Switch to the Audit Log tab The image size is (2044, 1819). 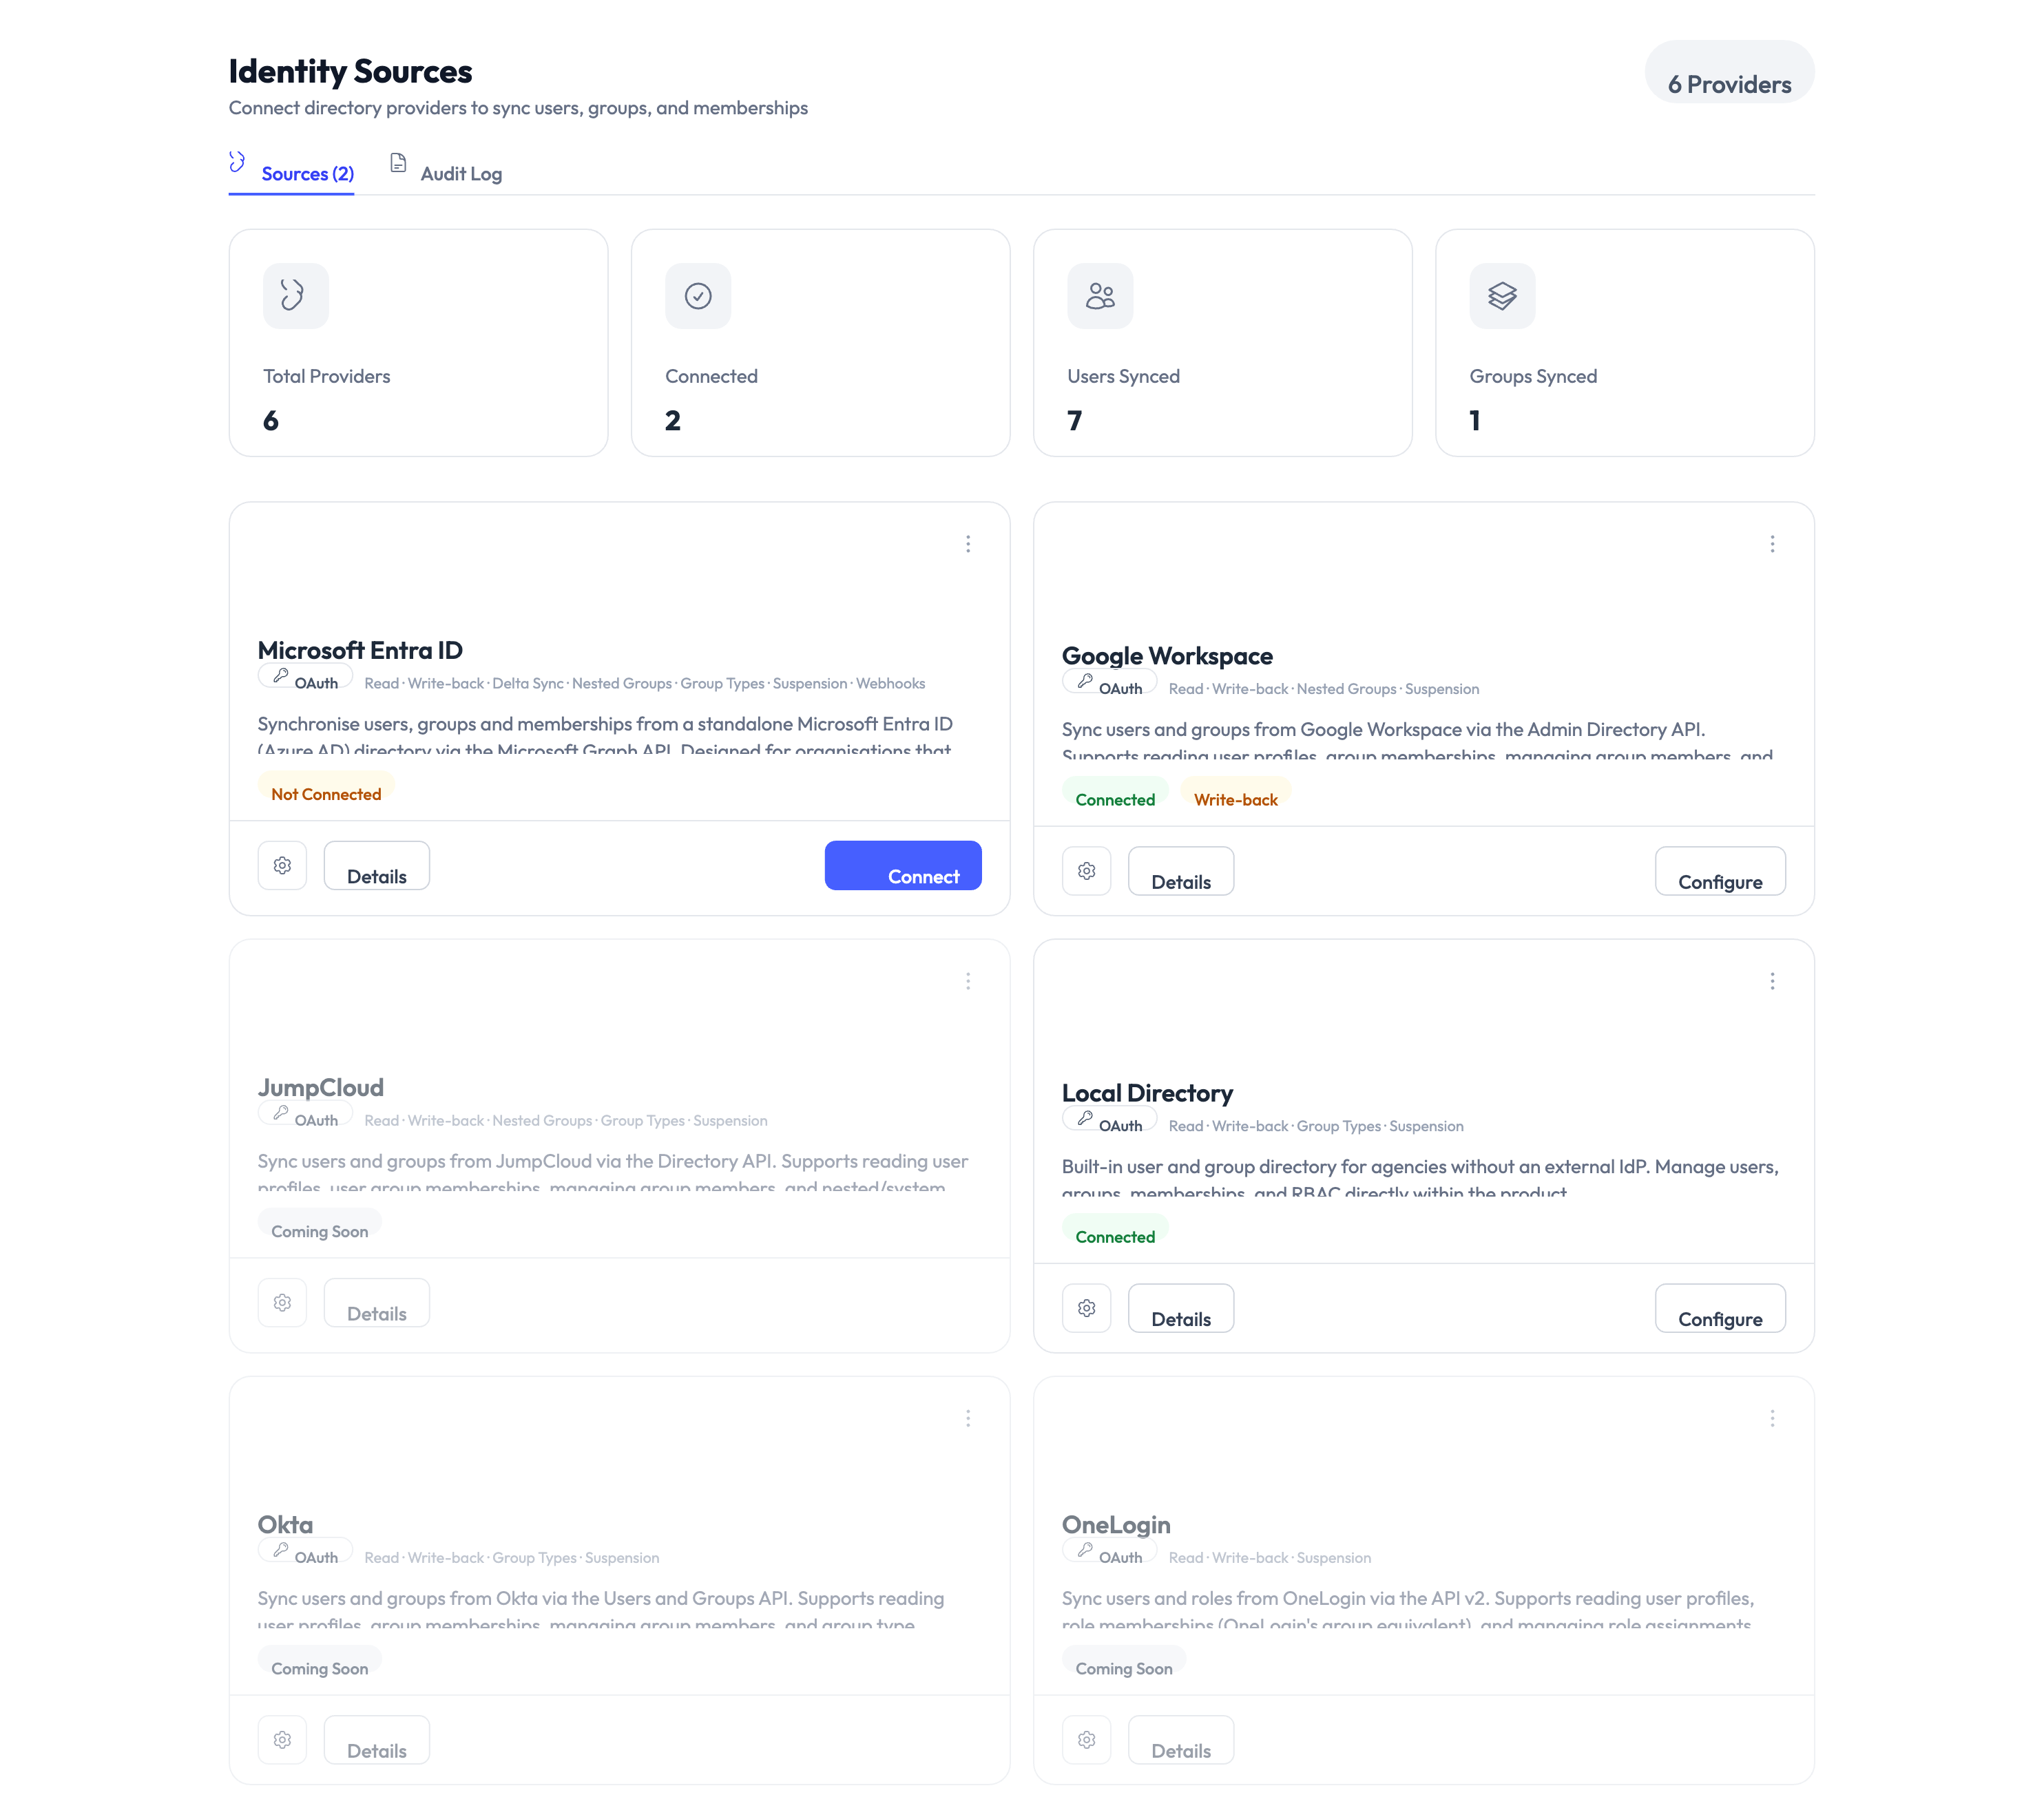(461, 173)
